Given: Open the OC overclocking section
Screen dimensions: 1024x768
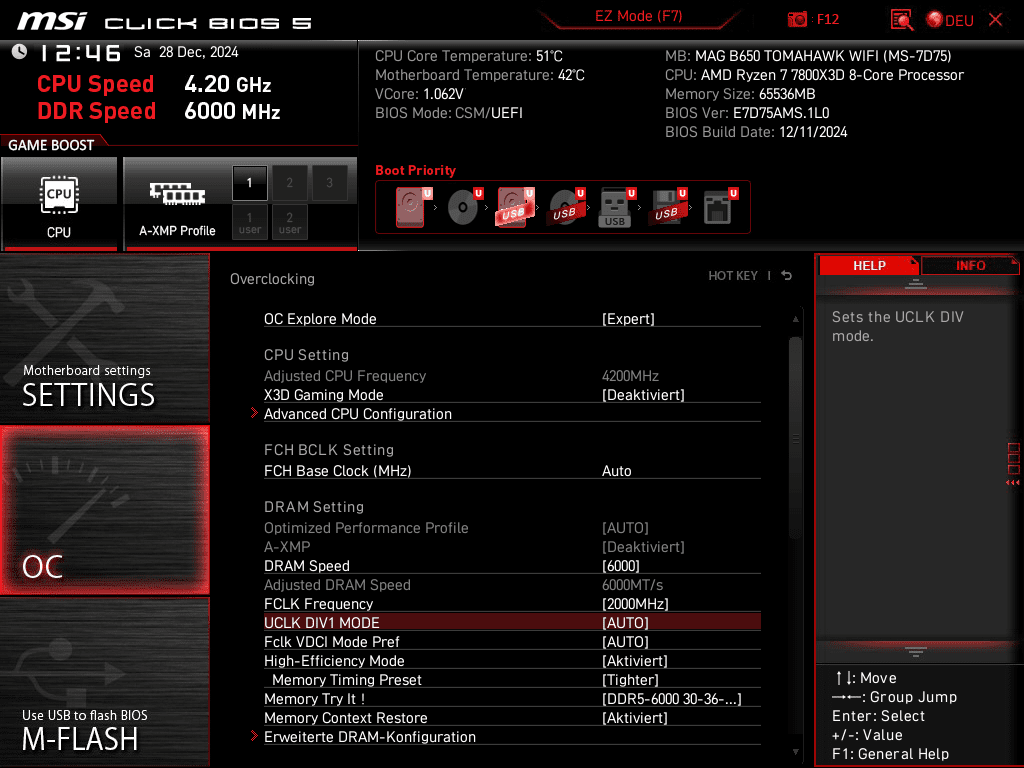Looking at the screenshot, I should [104, 511].
